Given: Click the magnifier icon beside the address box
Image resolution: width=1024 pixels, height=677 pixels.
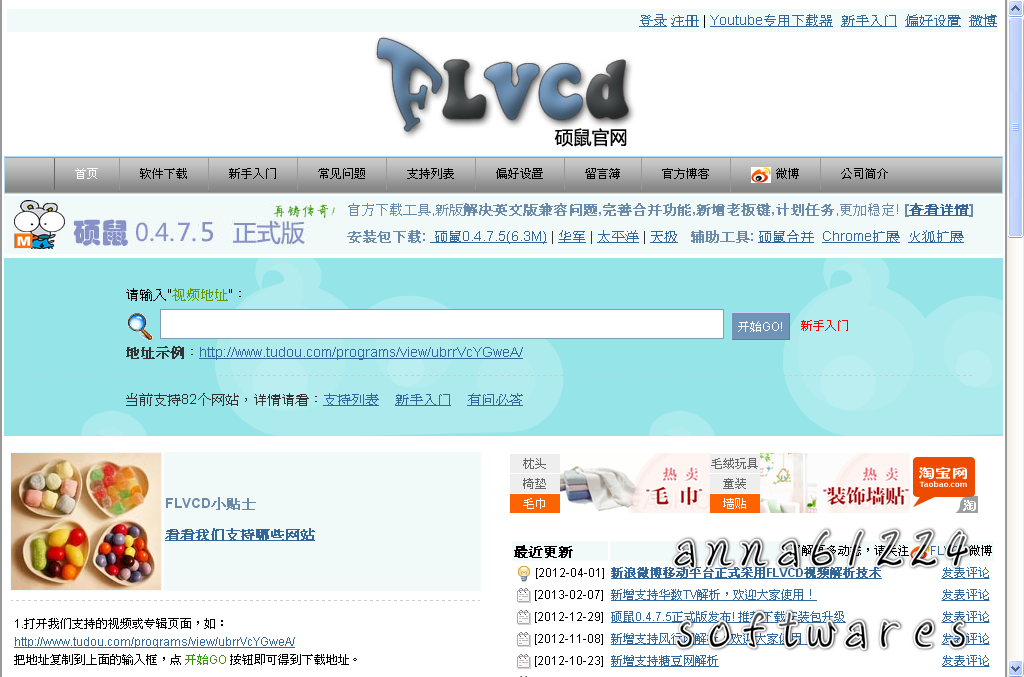Looking at the screenshot, I should [x=139, y=325].
